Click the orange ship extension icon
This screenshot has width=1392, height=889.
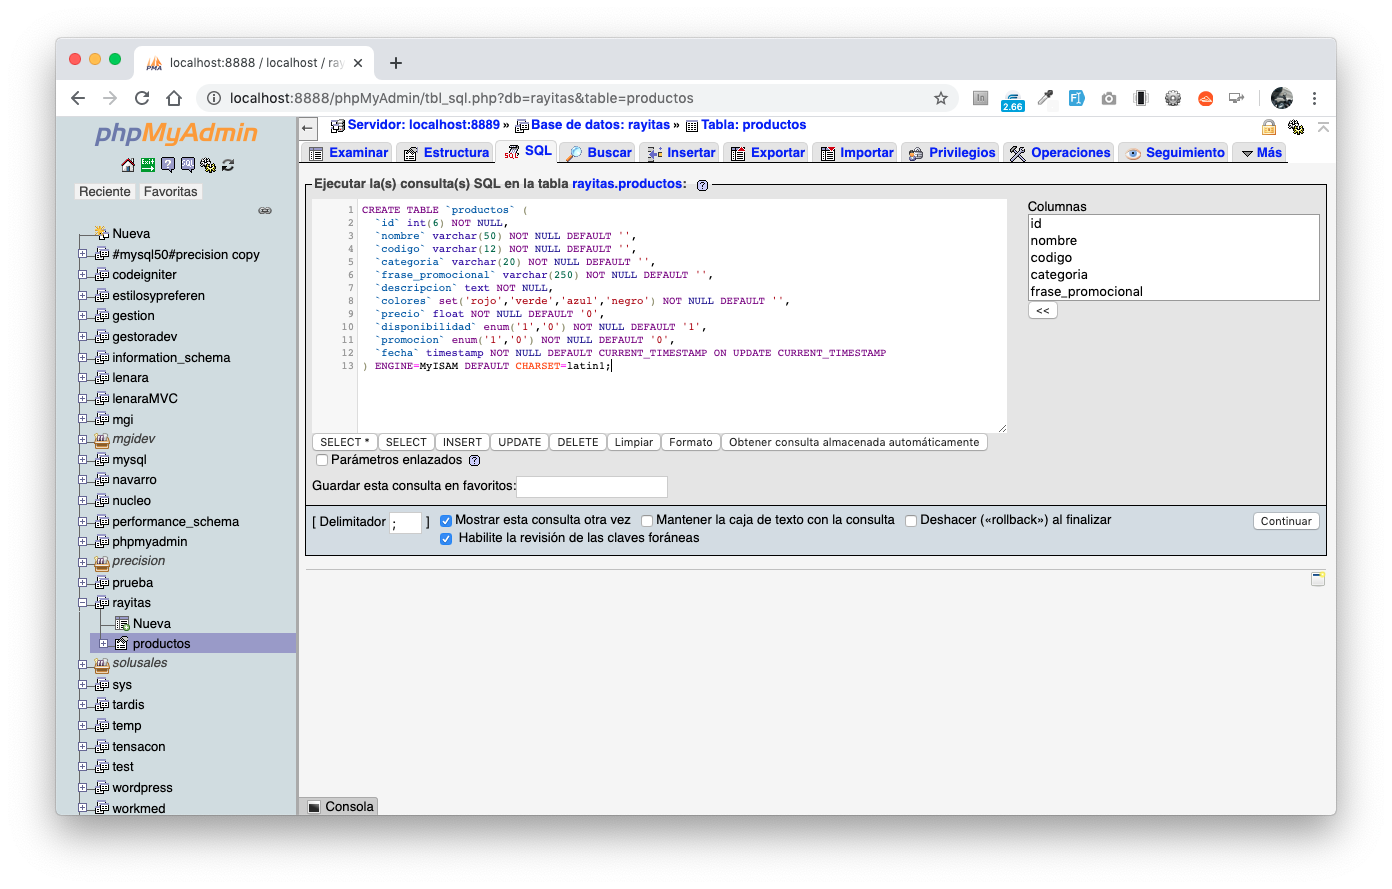[1206, 98]
